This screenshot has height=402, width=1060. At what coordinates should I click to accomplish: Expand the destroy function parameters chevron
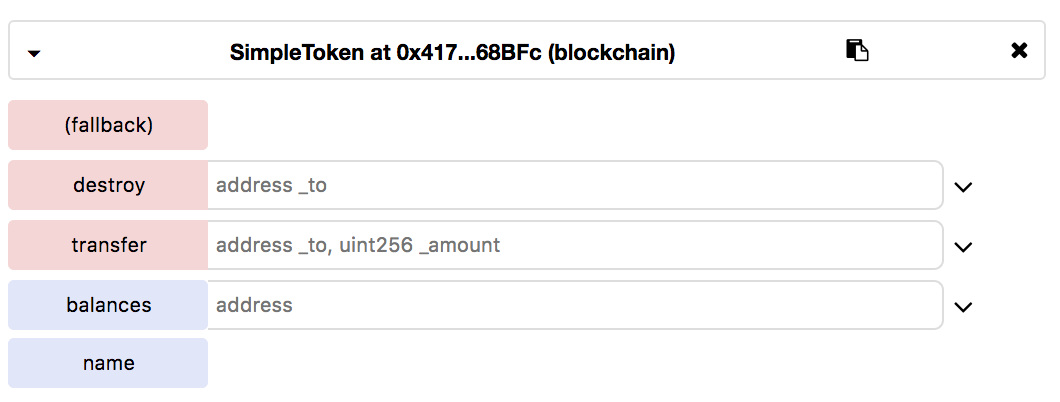(x=963, y=186)
